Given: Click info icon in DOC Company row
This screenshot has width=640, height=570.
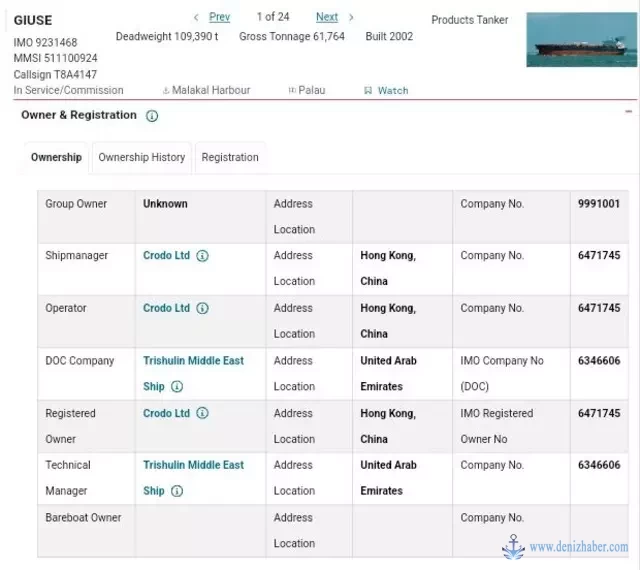Looking at the screenshot, I should click(x=177, y=387).
